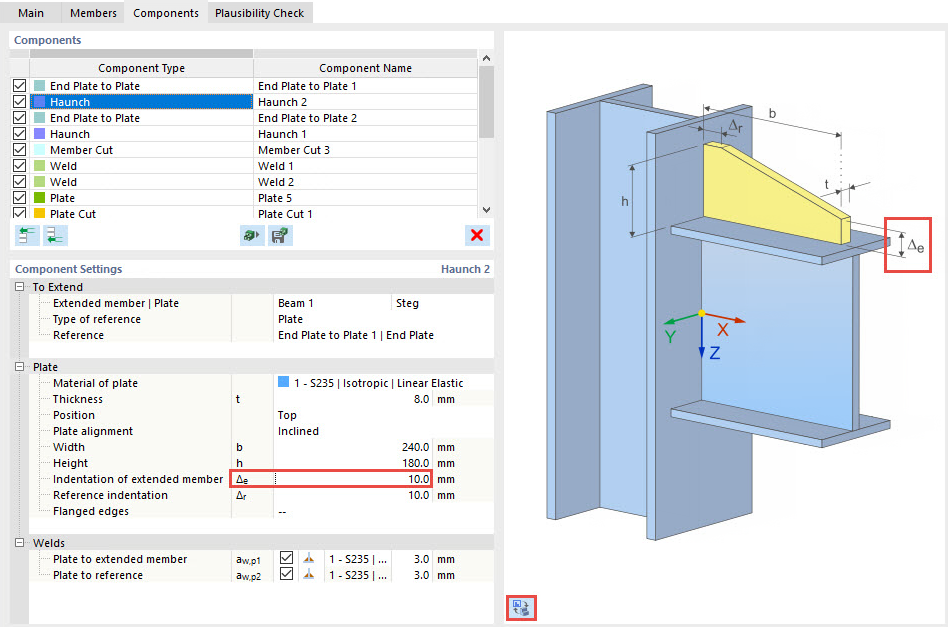Click fillet weld icon for Plate to extended member

[x=309, y=559]
